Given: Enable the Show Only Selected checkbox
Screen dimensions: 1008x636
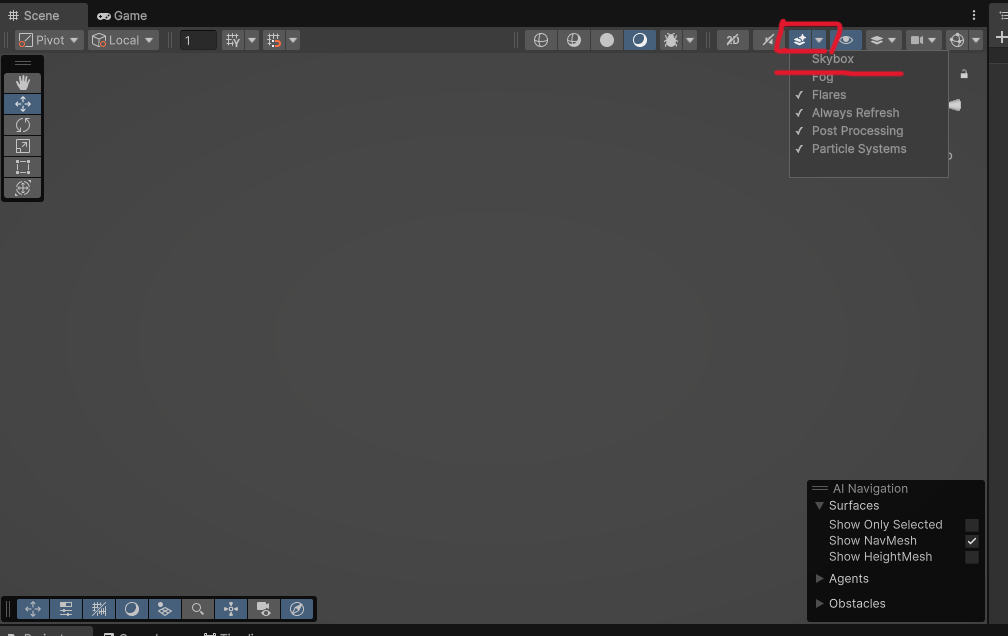Looking at the screenshot, I should tap(971, 525).
